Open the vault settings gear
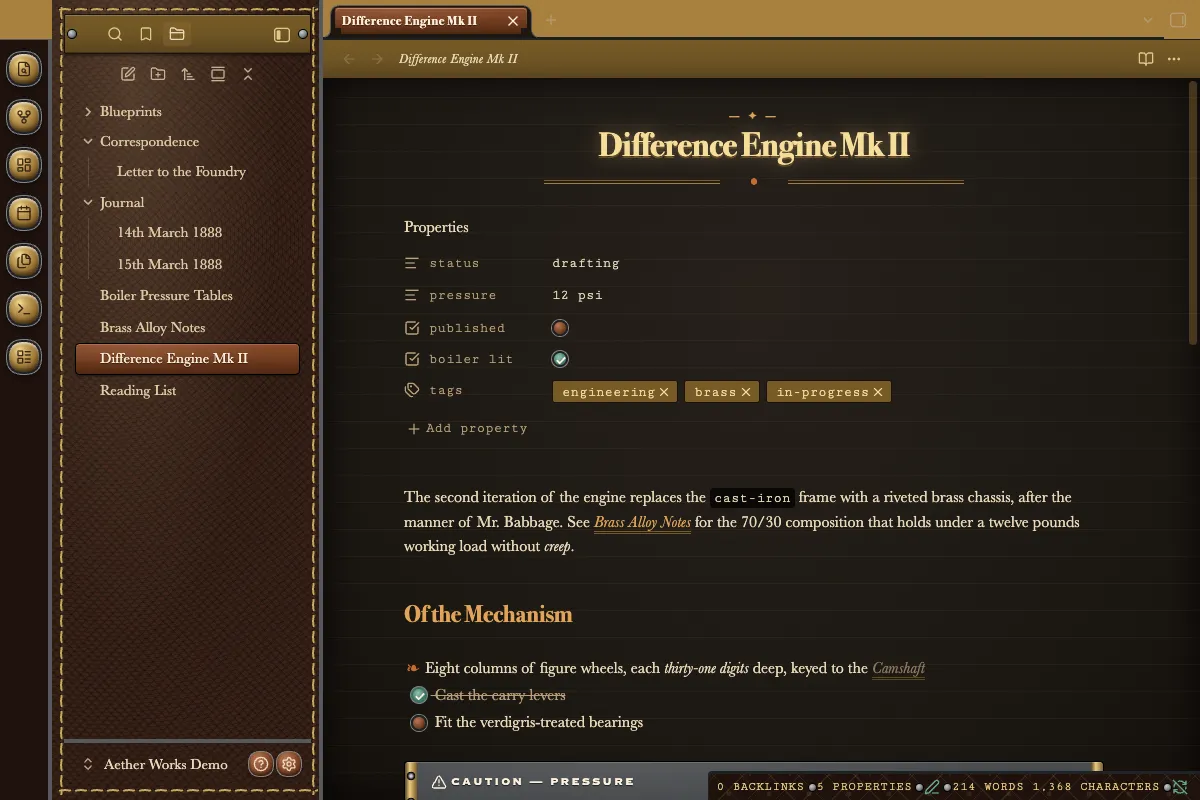Viewport: 1200px width, 800px height. coord(289,764)
